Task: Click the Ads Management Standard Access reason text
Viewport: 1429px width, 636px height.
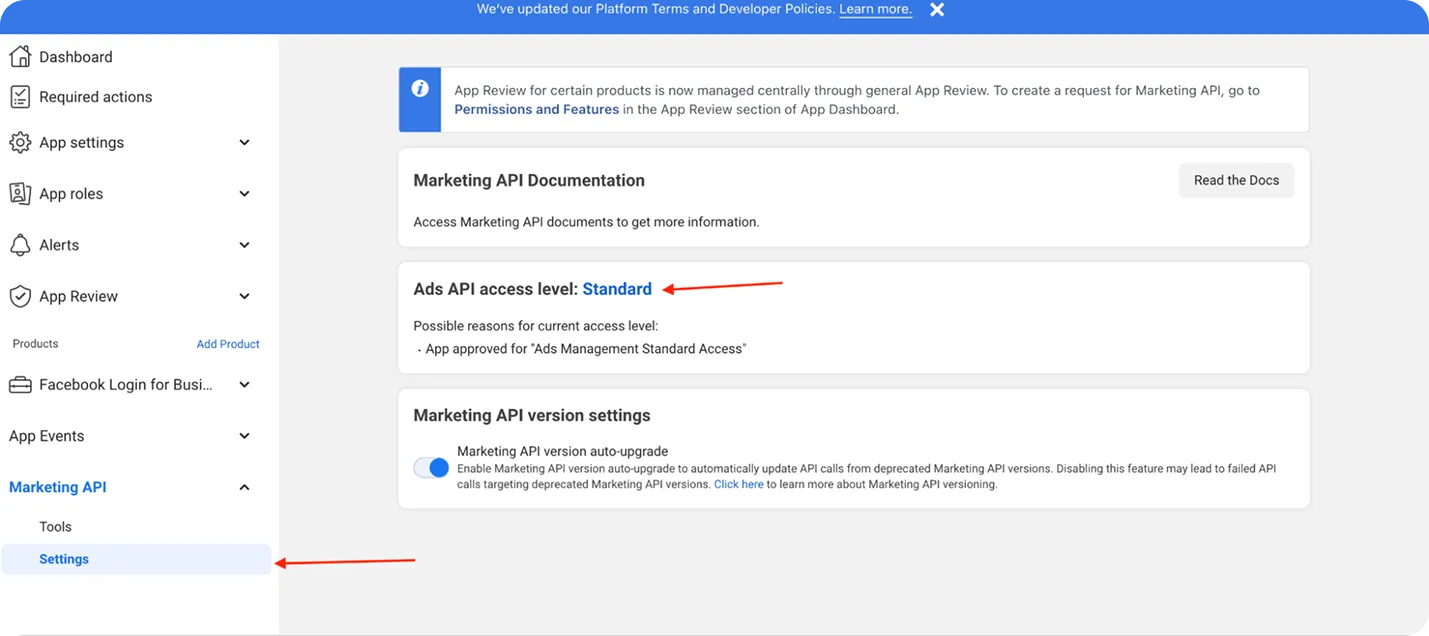Action: (586, 349)
